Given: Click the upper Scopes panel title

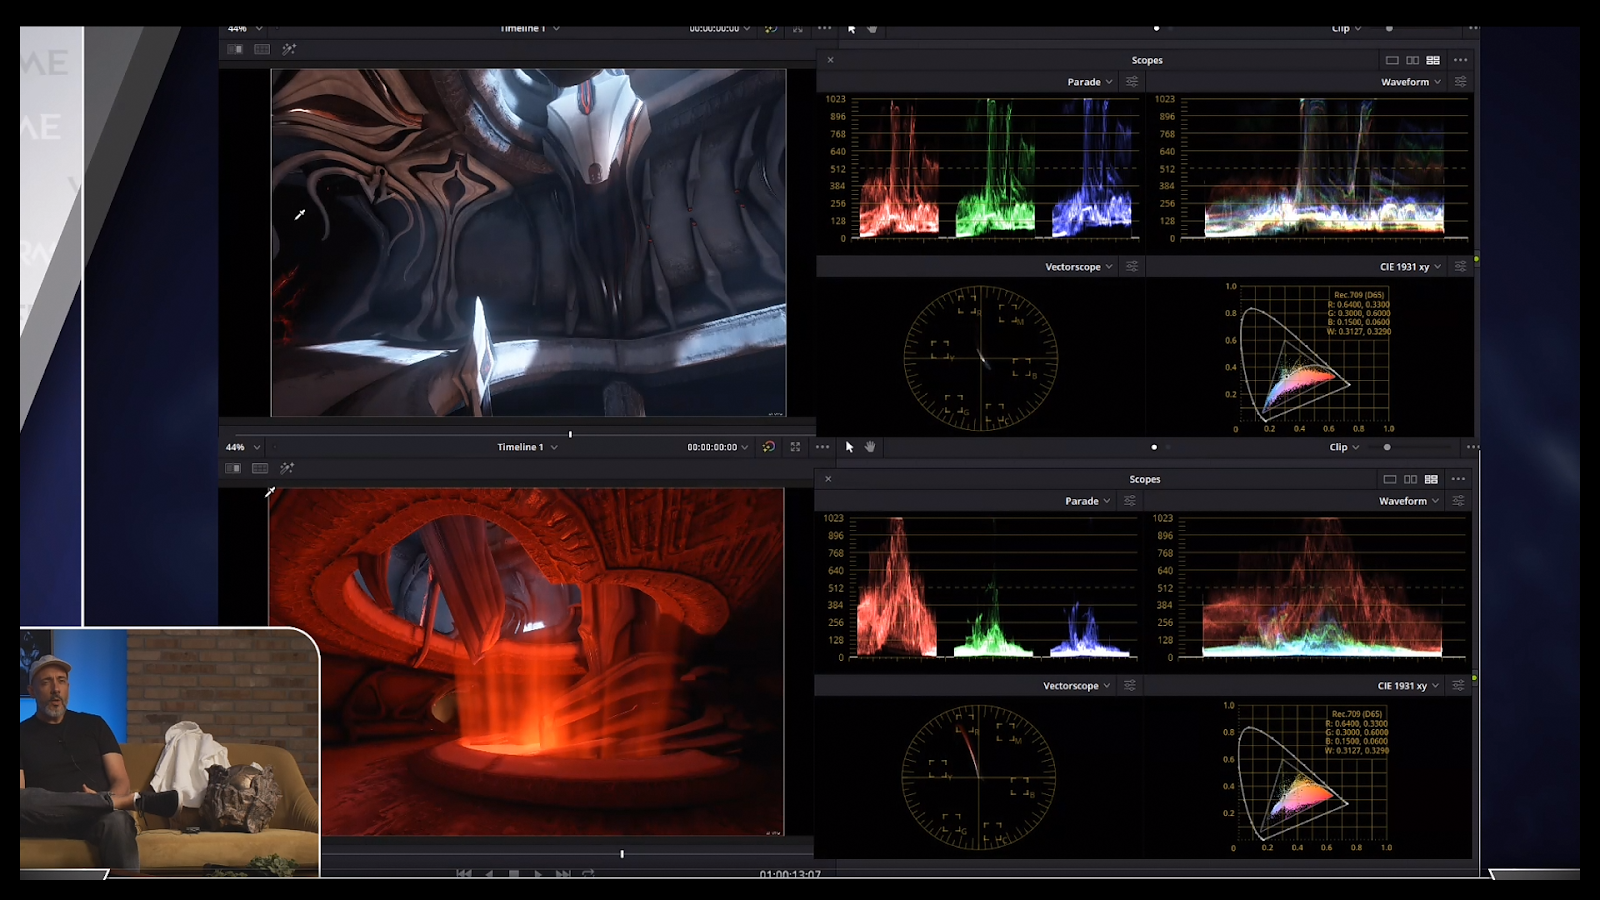Looking at the screenshot, I should point(1147,60).
